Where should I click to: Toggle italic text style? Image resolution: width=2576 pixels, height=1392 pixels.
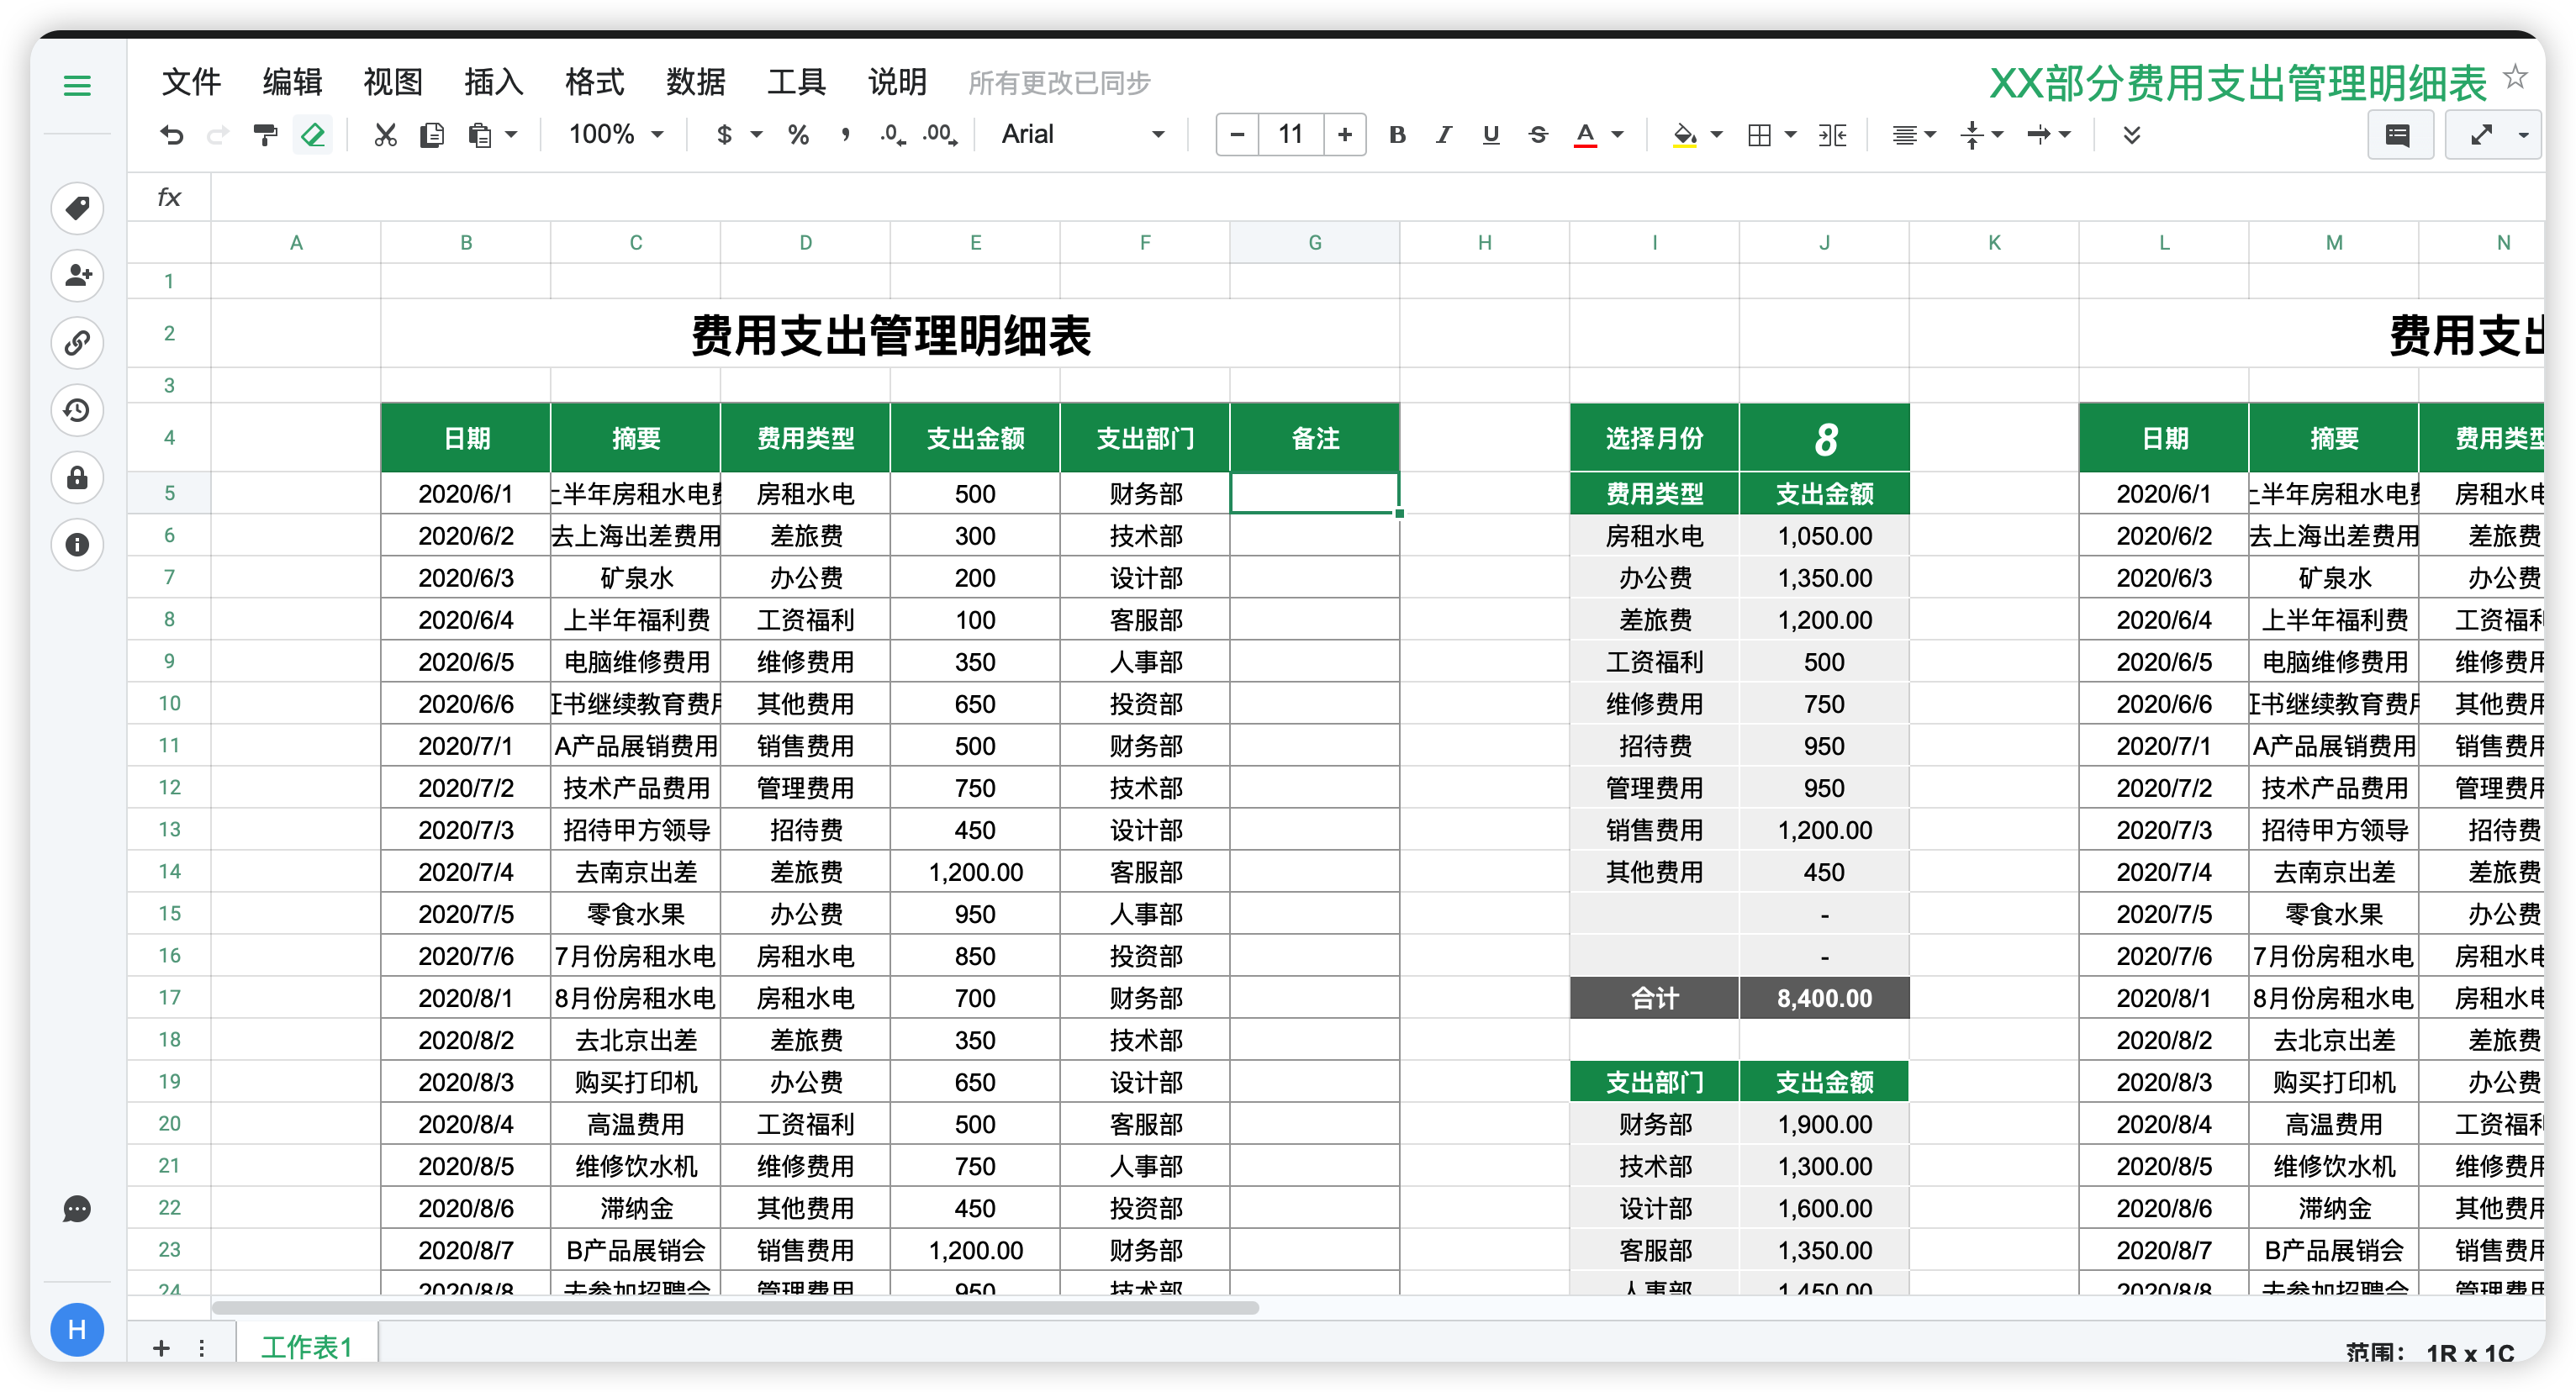coord(1443,135)
